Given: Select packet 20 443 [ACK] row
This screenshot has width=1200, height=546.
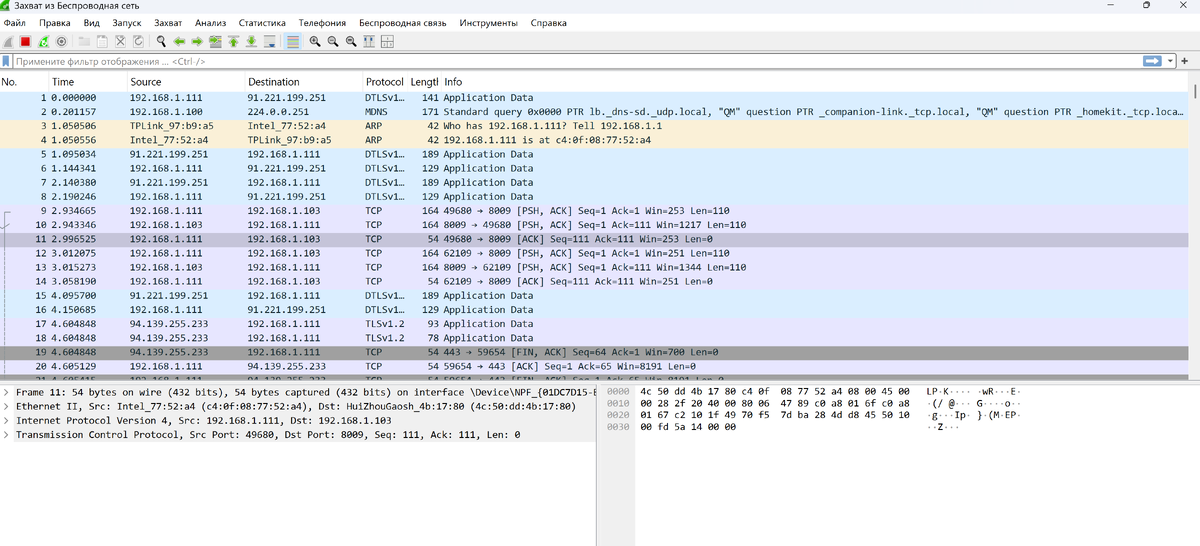Looking at the screenshot, I should tap(596, 366).
